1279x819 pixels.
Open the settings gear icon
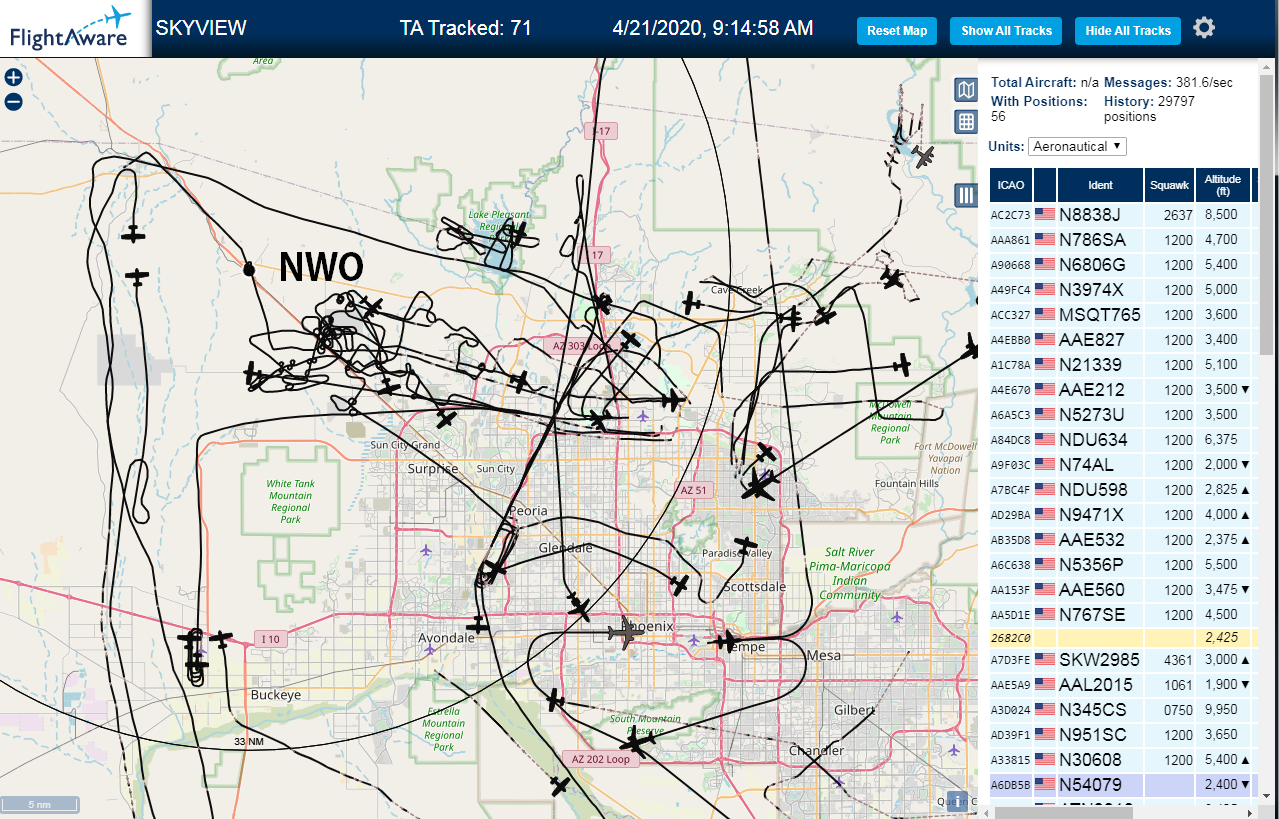1204,28
